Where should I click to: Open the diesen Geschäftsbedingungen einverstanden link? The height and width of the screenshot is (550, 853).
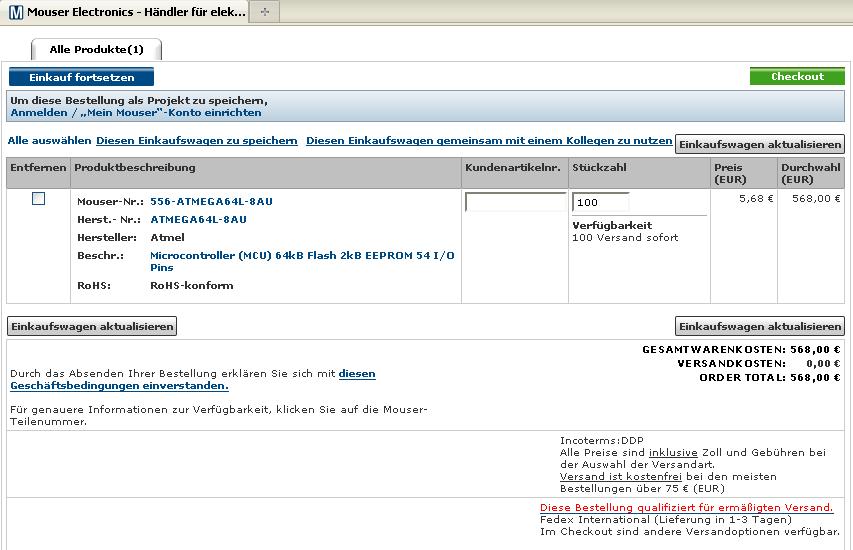tap(193, 380)
